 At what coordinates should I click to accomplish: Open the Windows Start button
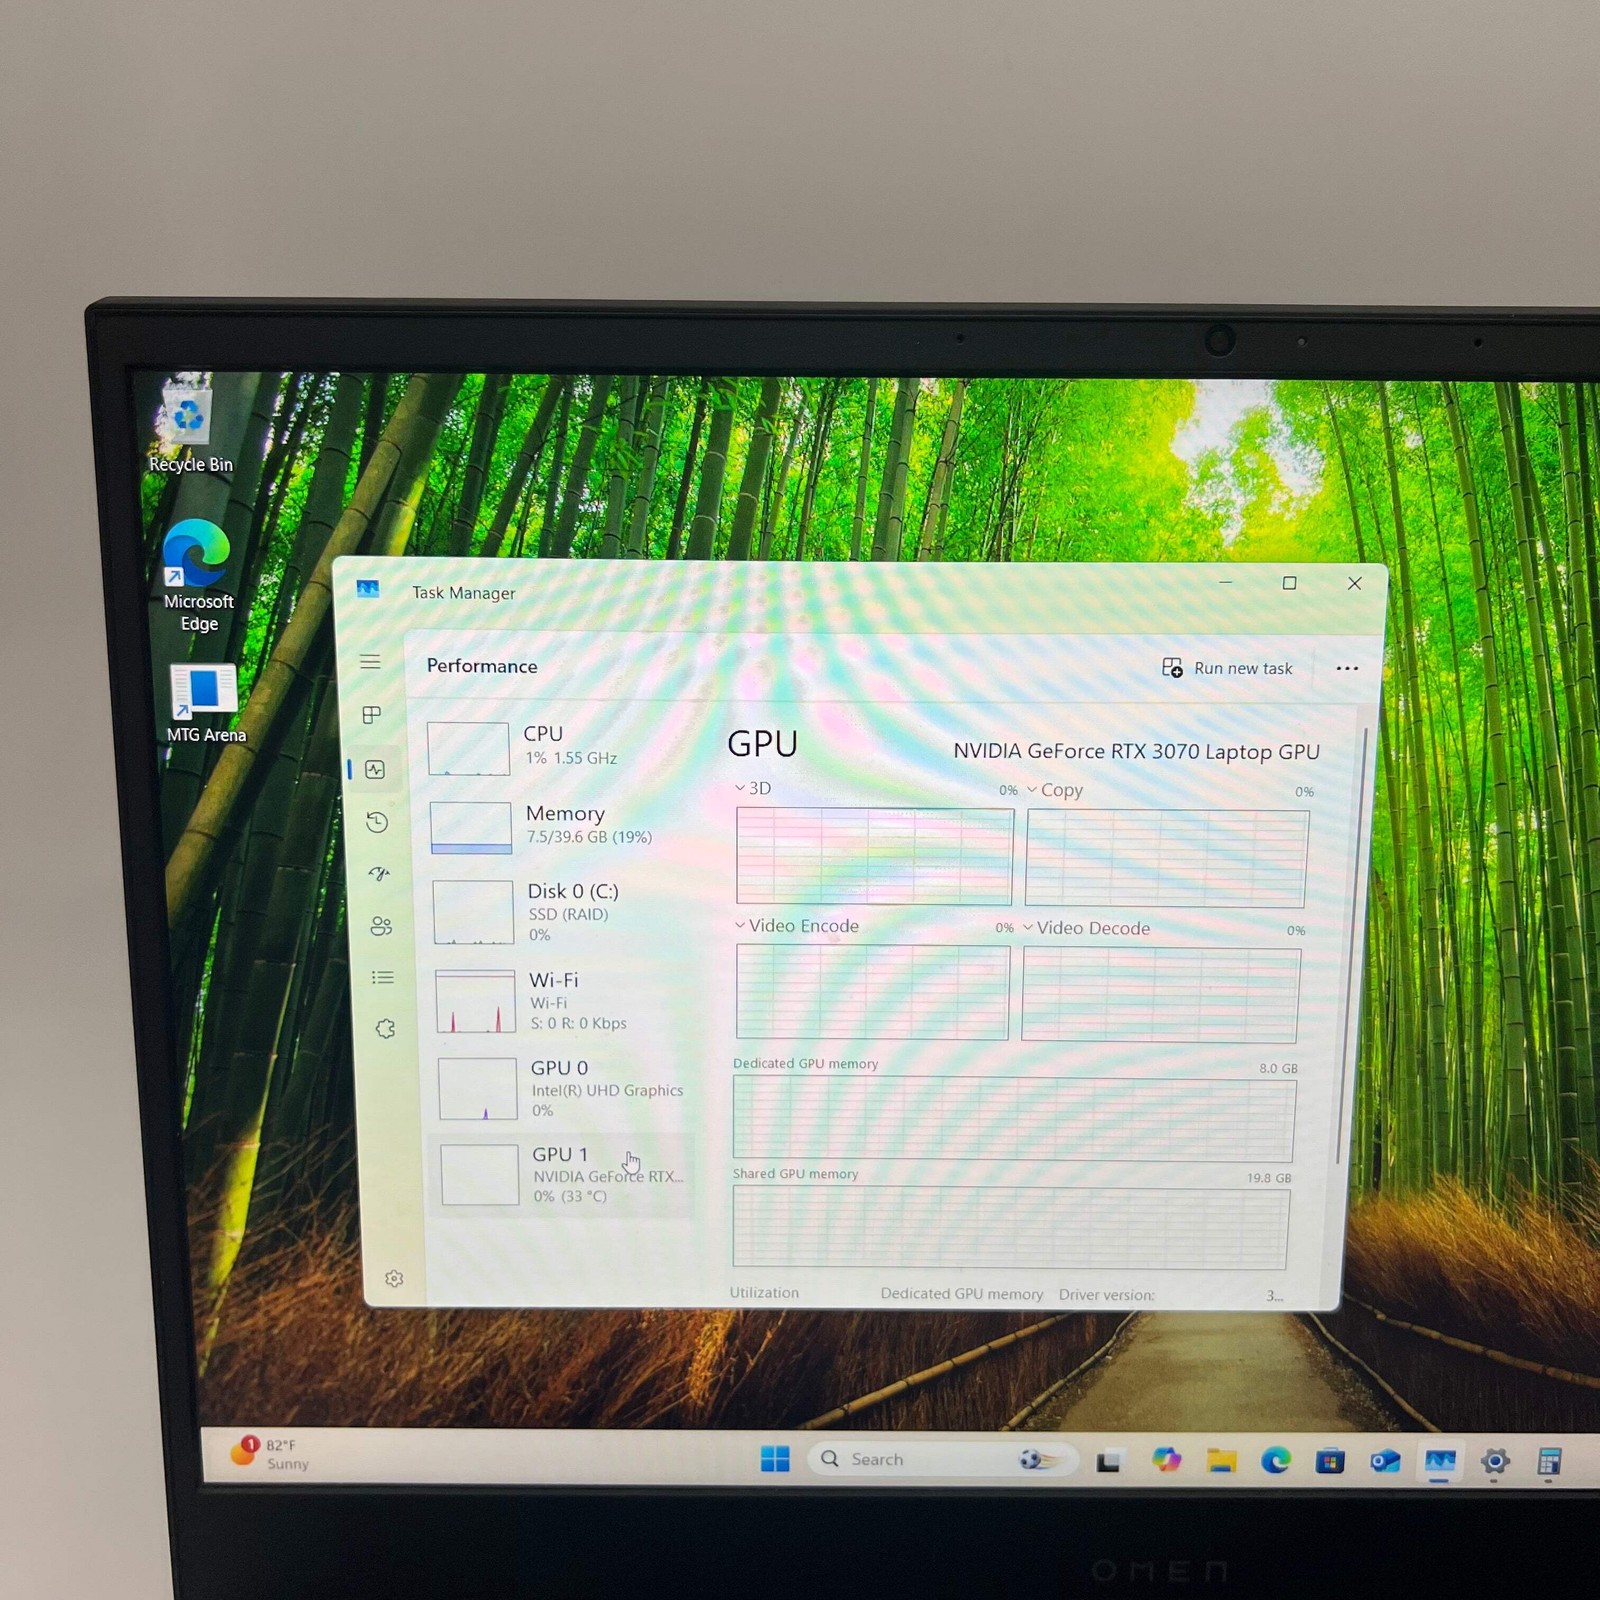(775, 1459)
